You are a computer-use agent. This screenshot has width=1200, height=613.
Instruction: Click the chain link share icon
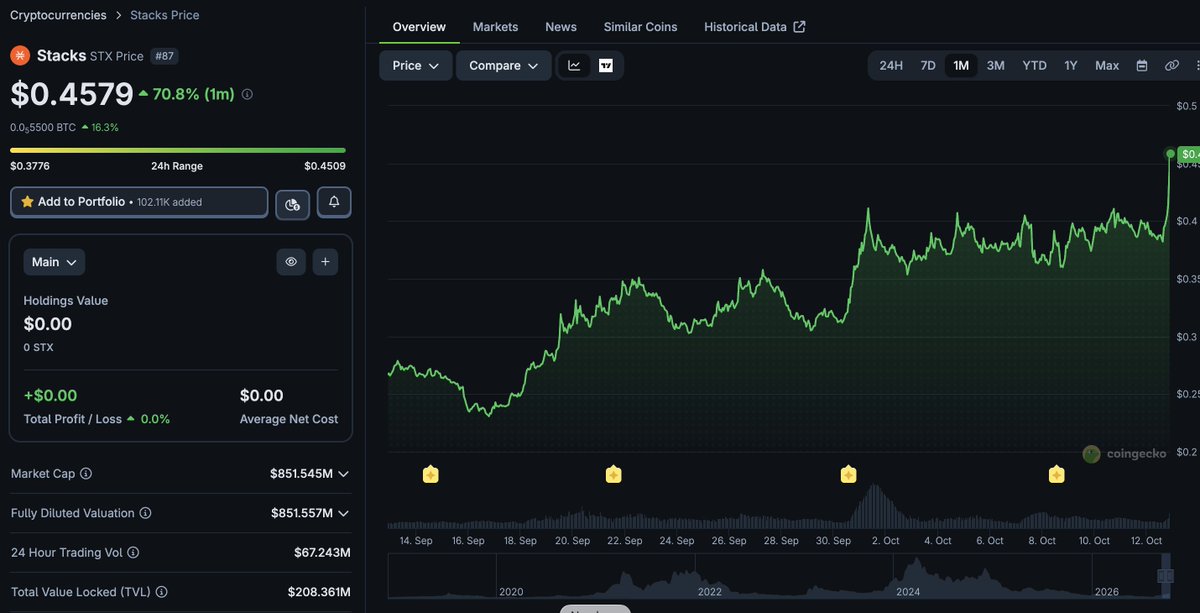coord(1172,66)
